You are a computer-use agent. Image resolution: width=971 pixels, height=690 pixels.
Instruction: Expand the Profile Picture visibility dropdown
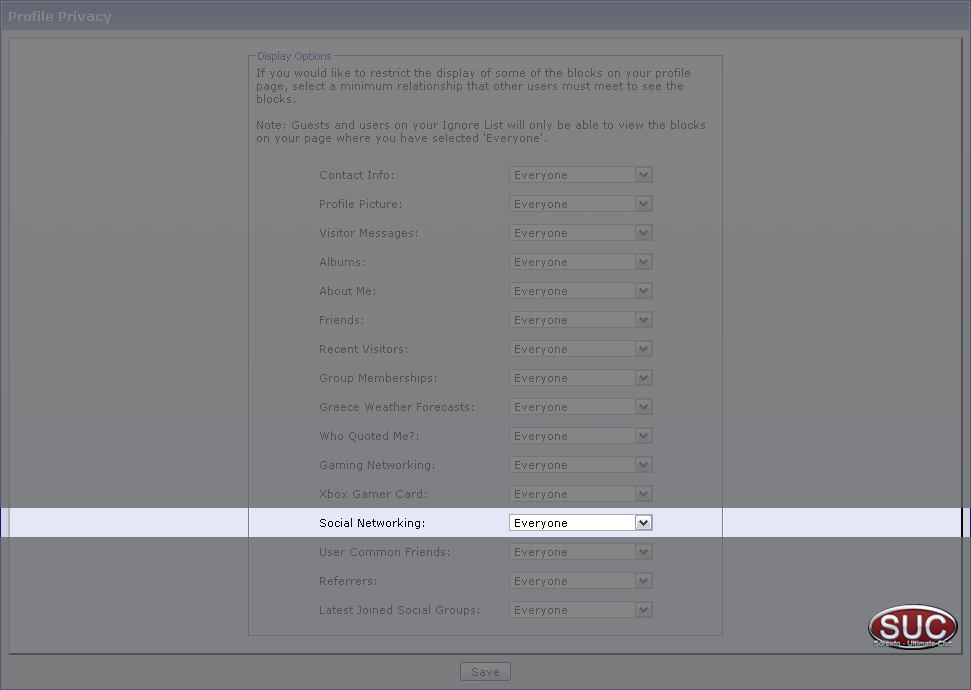tap(580, 204)
